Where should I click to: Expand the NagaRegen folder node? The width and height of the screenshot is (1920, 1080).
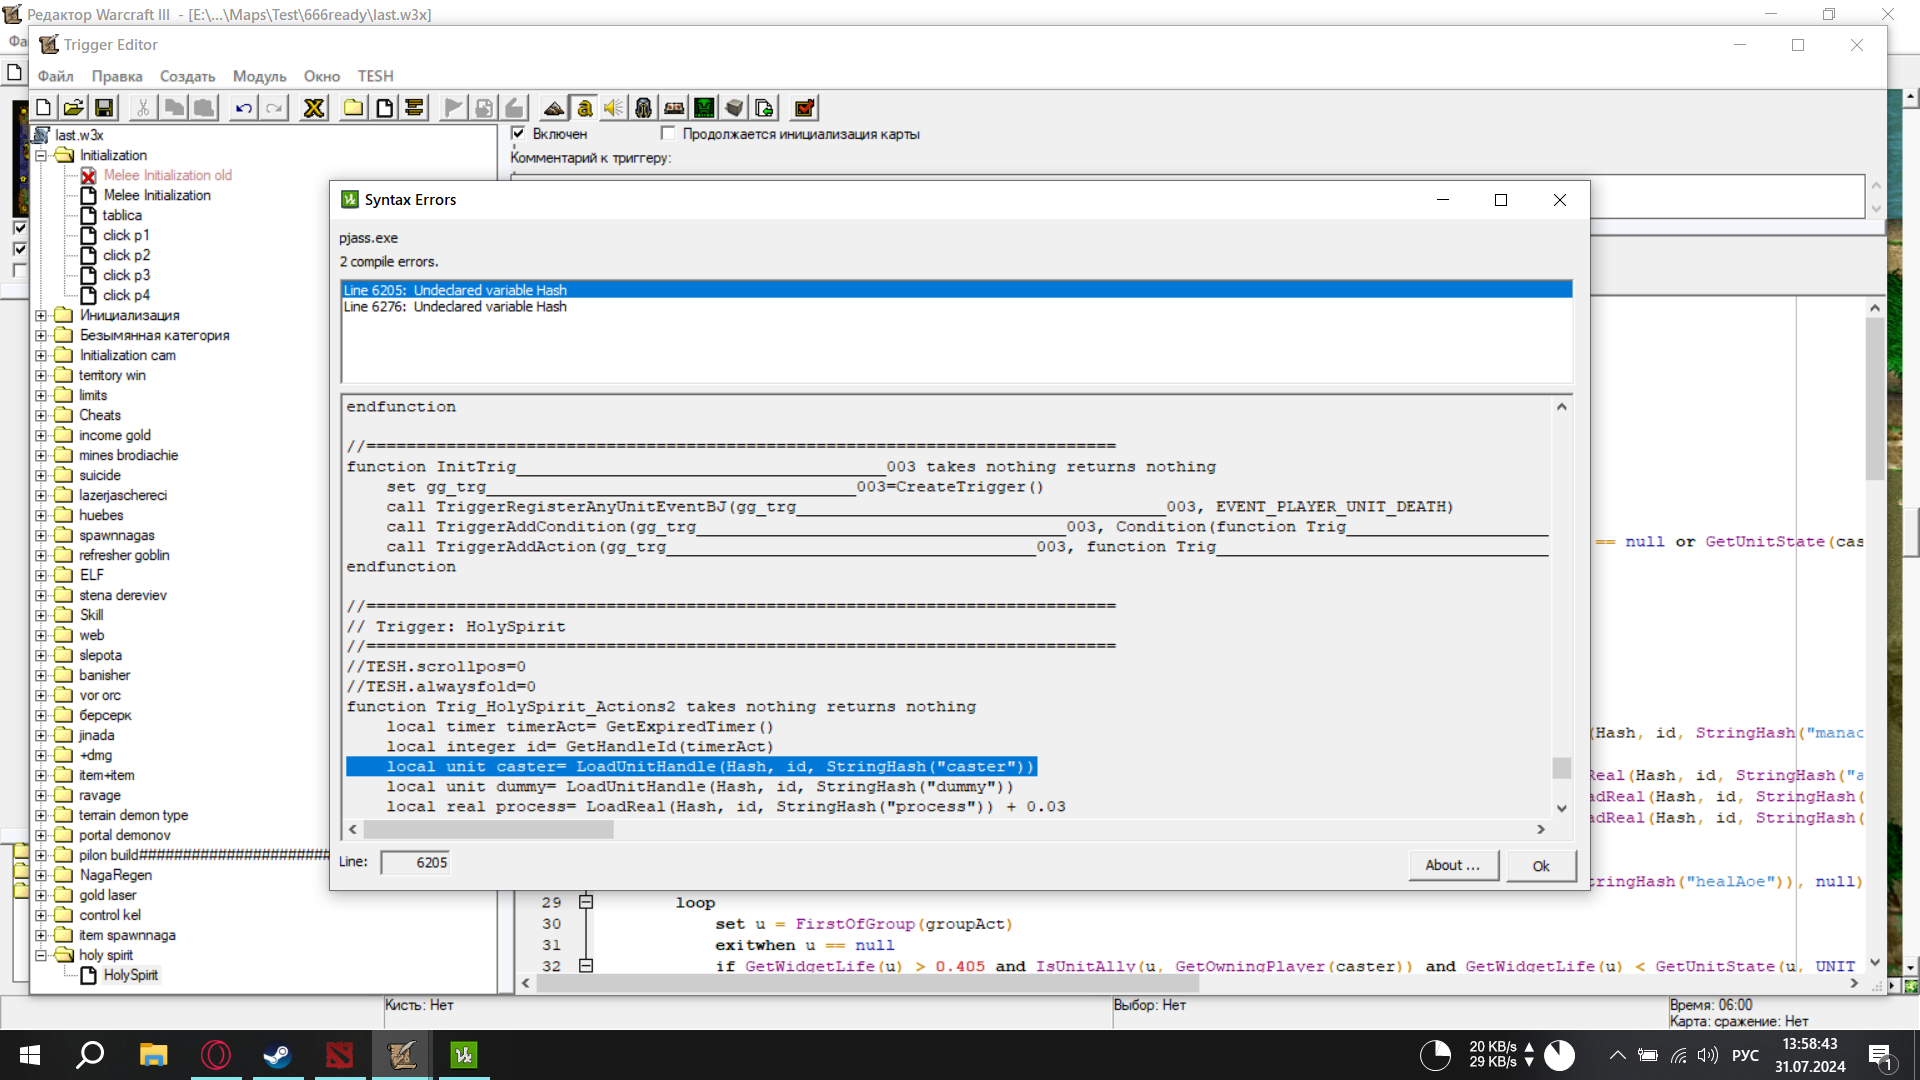(x=41, y=875)
